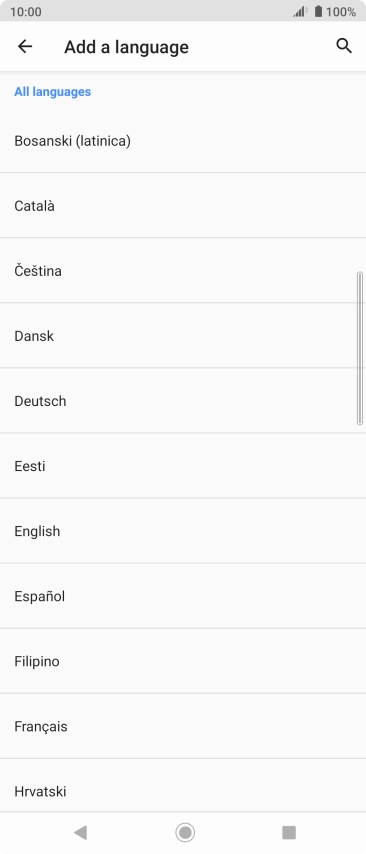The height and width of the screenshot is (854, 366).
Task: Tap the Android home circle button
Action: [185, 832]
